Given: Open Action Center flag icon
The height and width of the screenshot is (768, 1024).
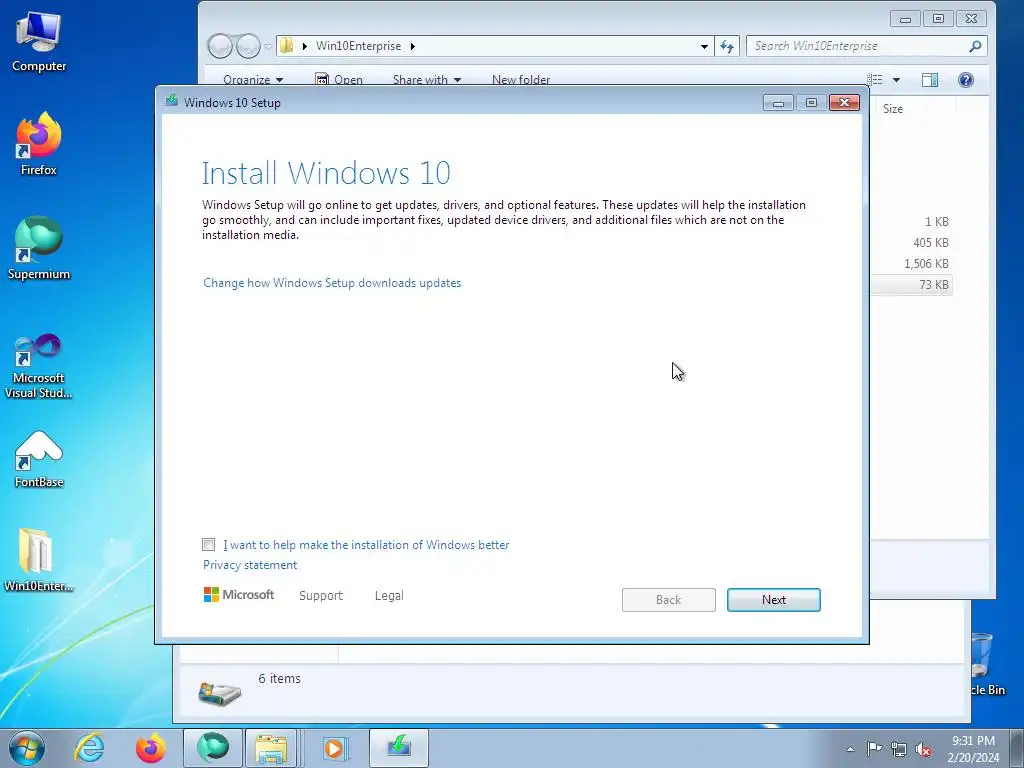Looking at the screenshot, I should pos(874,749).
